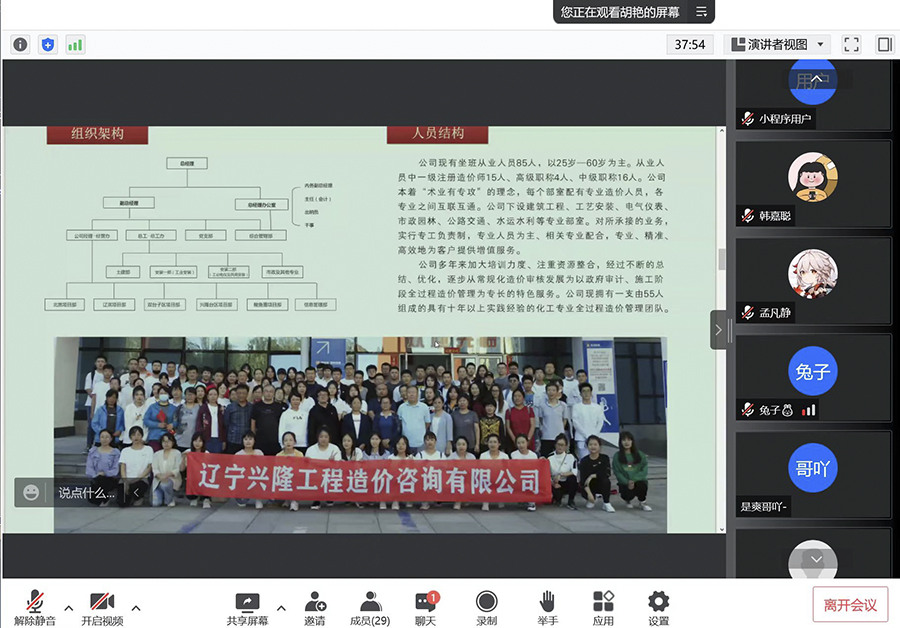Image resolution: width=900 pixels, height=628 pixels.
Task: Click the 离开会议 leave meeting button
Action: [x=850, y=605]
